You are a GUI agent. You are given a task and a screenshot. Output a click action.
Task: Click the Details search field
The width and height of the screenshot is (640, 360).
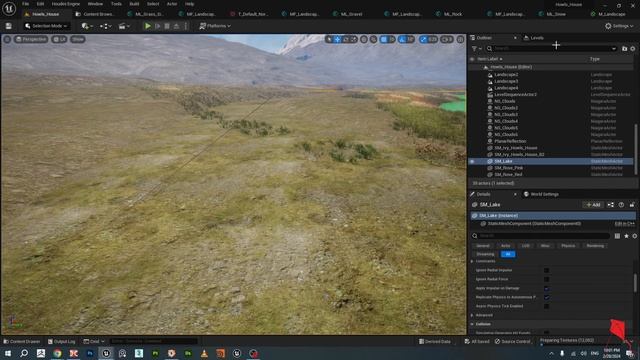point(541,236)
